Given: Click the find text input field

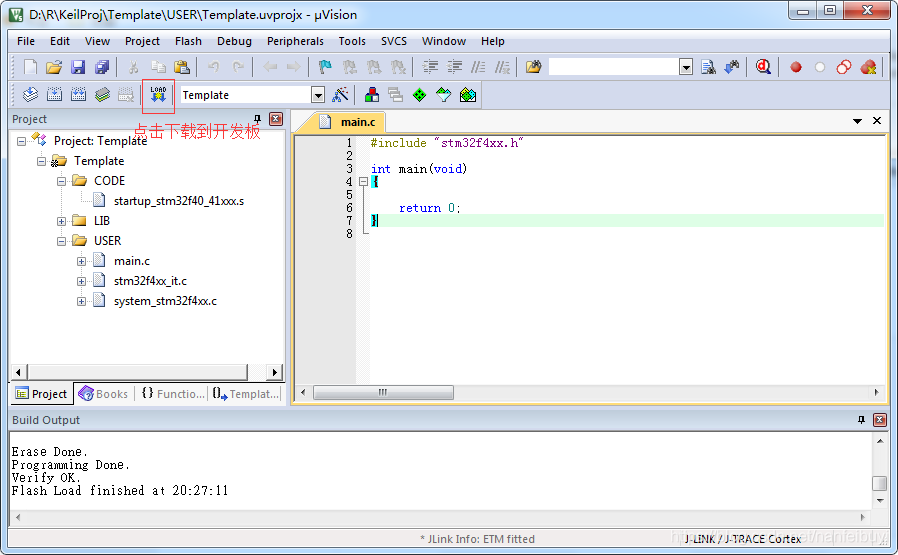Looking at the screenshot, I should (x=613, y=67).
